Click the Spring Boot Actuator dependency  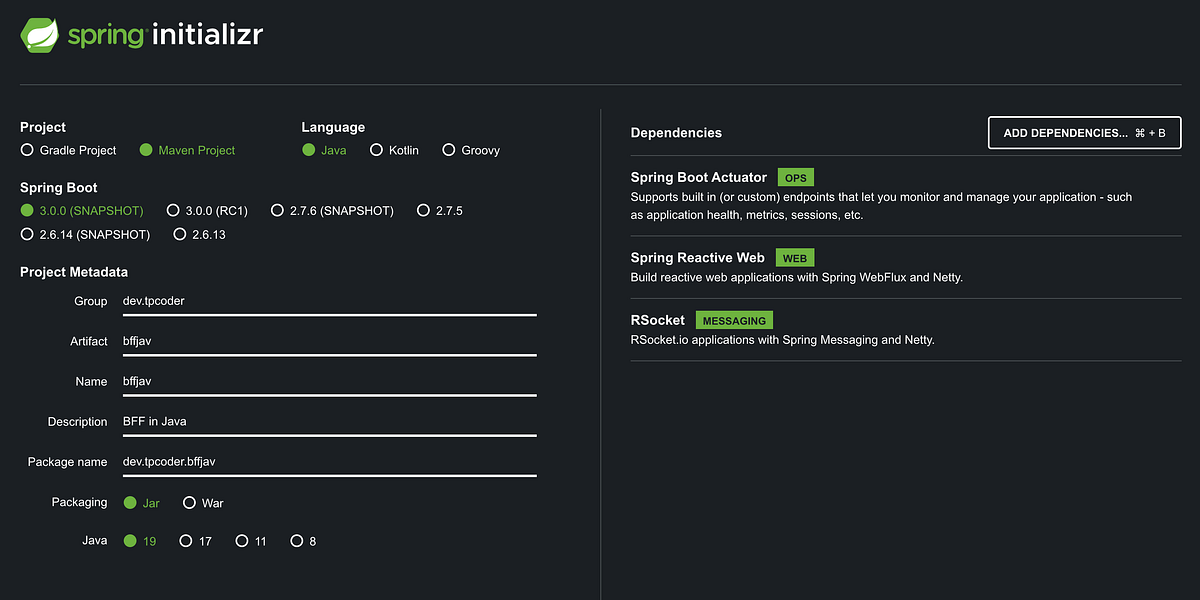(x=699, y=177)
